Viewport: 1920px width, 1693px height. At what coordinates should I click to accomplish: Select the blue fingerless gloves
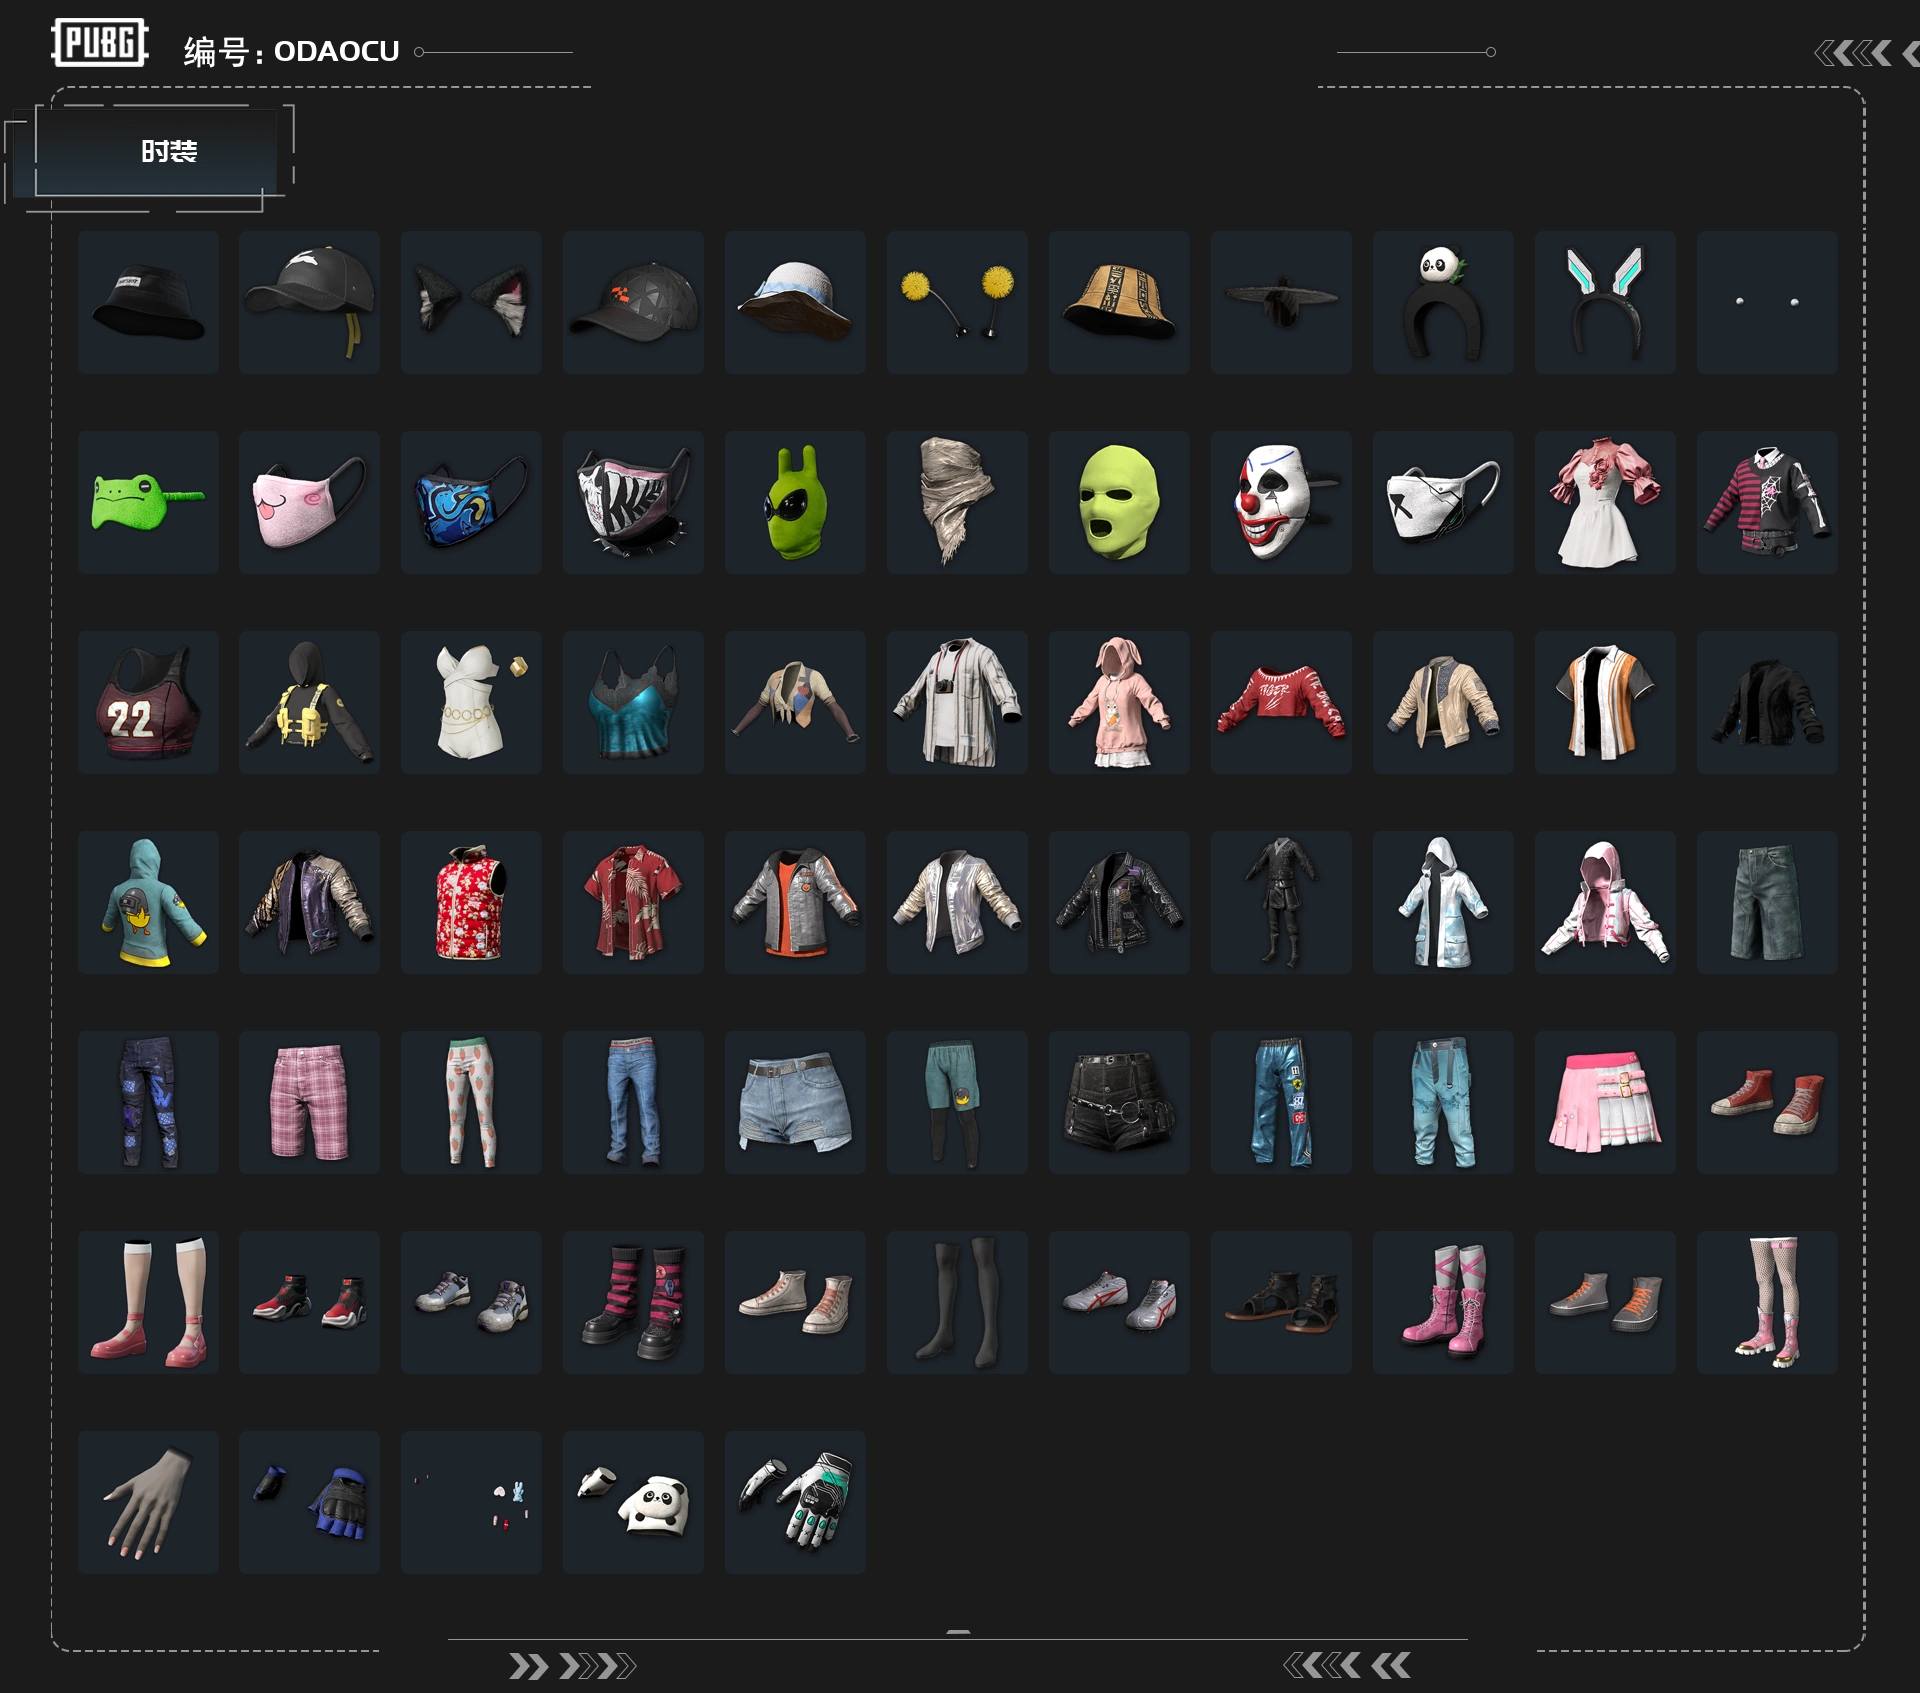pos(309,1502)
